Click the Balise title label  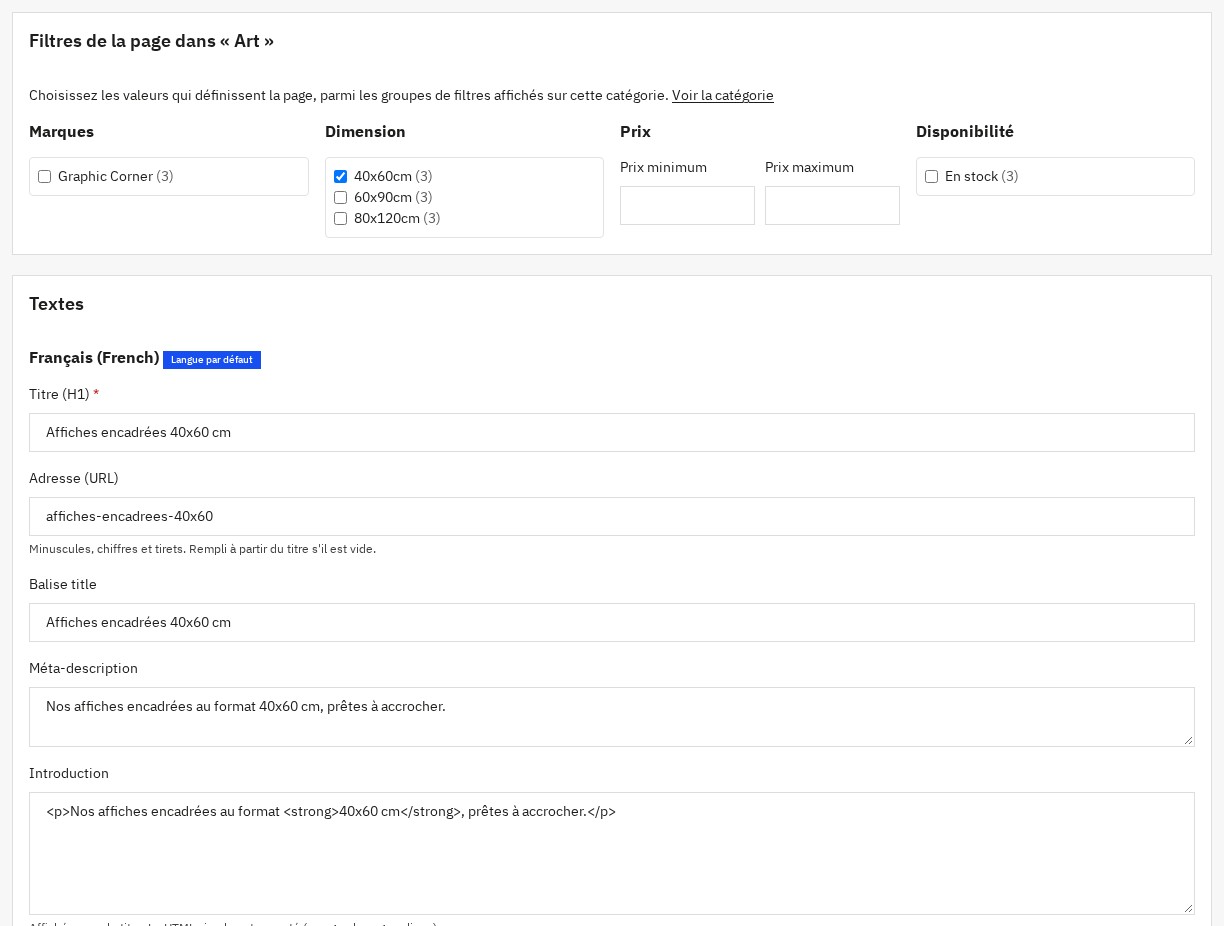click(63, 584)
